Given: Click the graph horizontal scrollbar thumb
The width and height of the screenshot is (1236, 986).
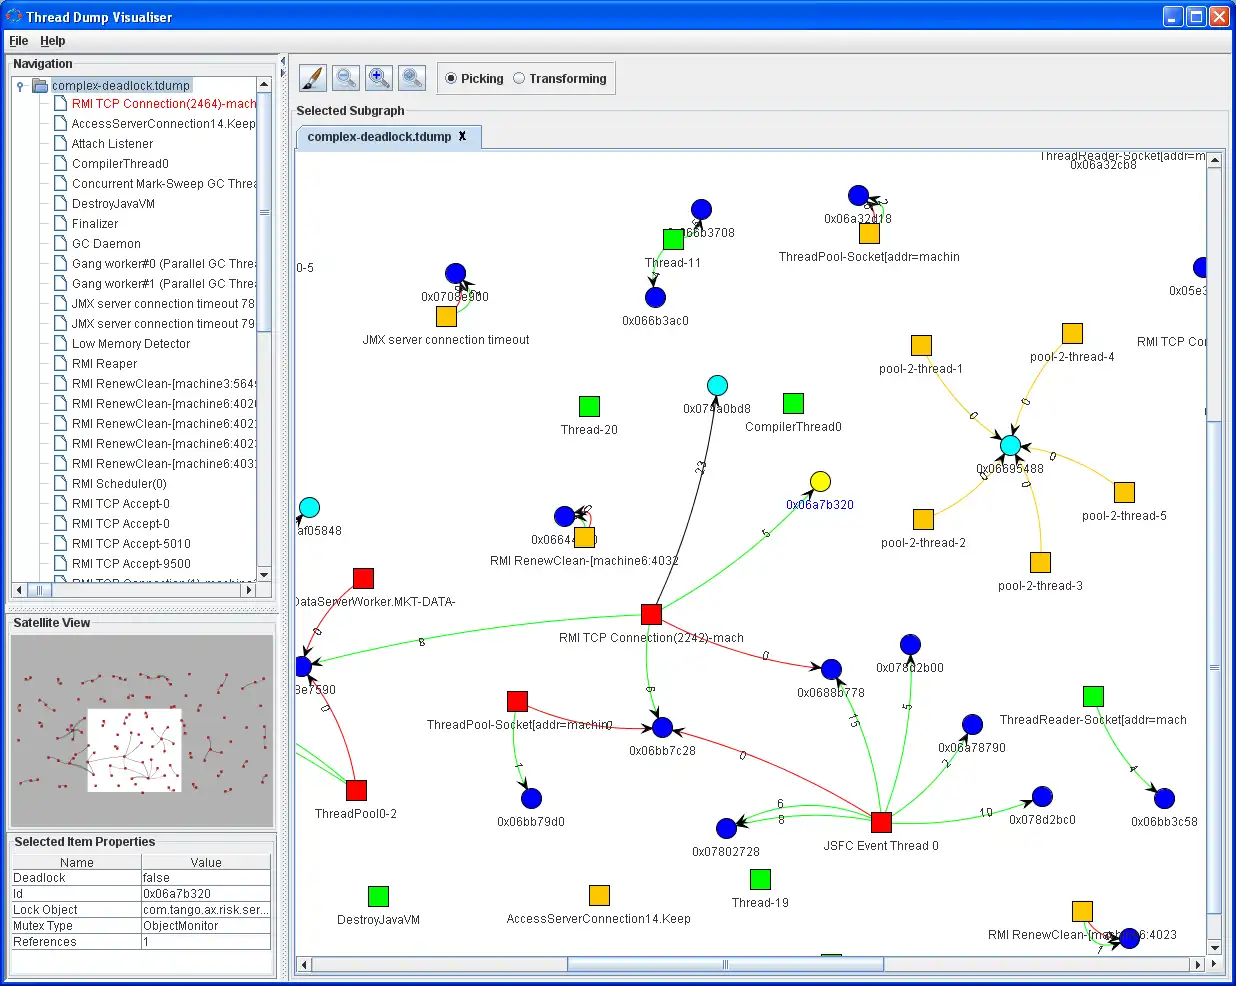Looking at the screenshot, I should [x=726, y=965].
